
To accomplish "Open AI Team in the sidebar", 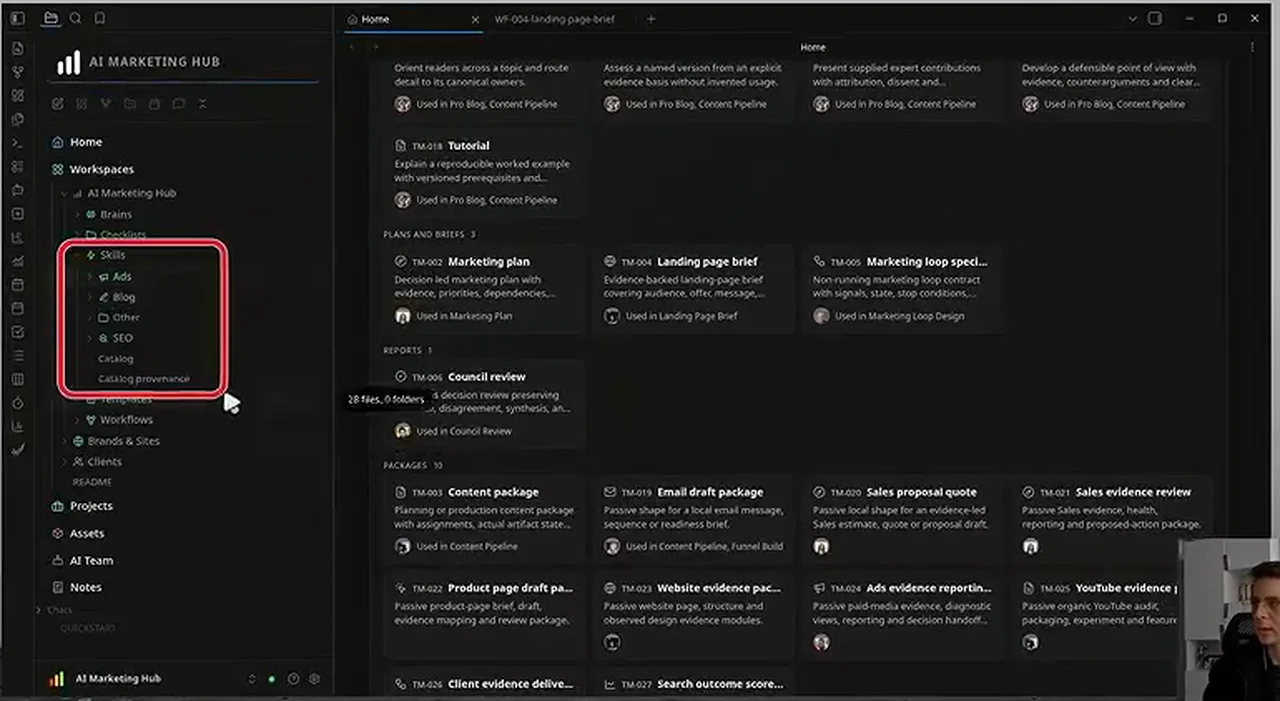I will [x=91, y=560].
